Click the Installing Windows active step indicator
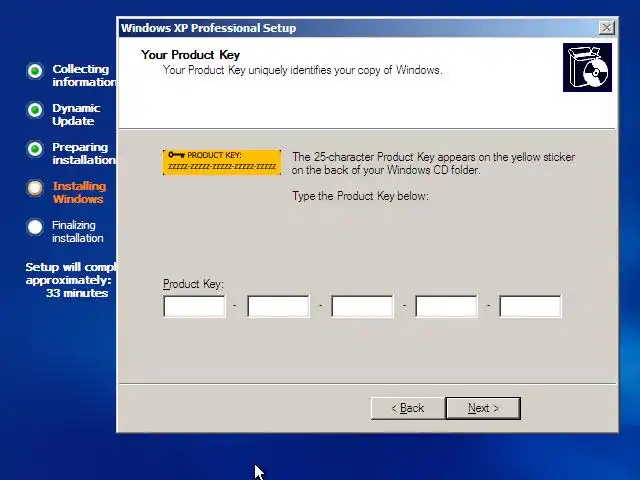The height and width of the screenshot is (480, 640). 35,188
